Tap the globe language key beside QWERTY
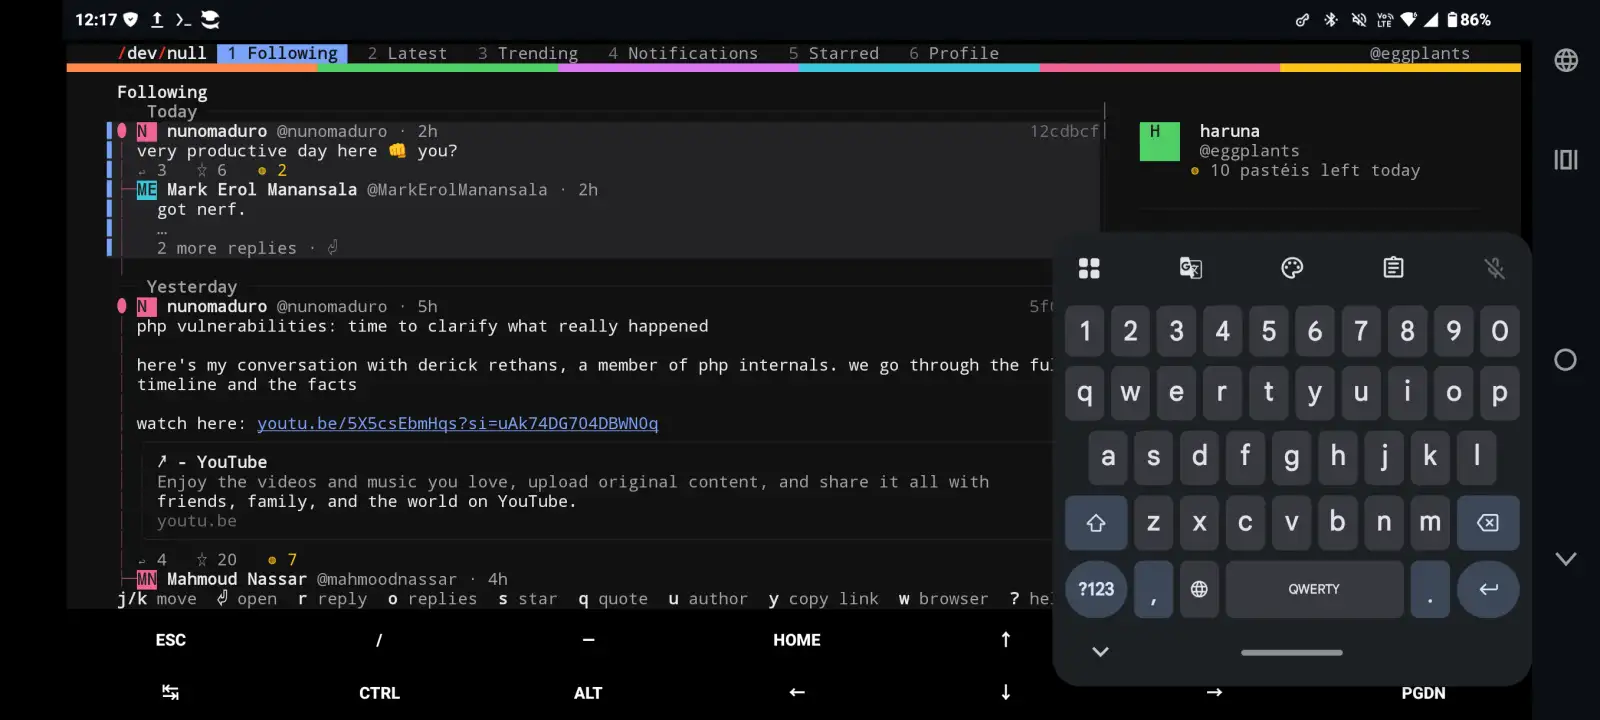Screen dimensions: 1600x720 (x=1199, y=589)
